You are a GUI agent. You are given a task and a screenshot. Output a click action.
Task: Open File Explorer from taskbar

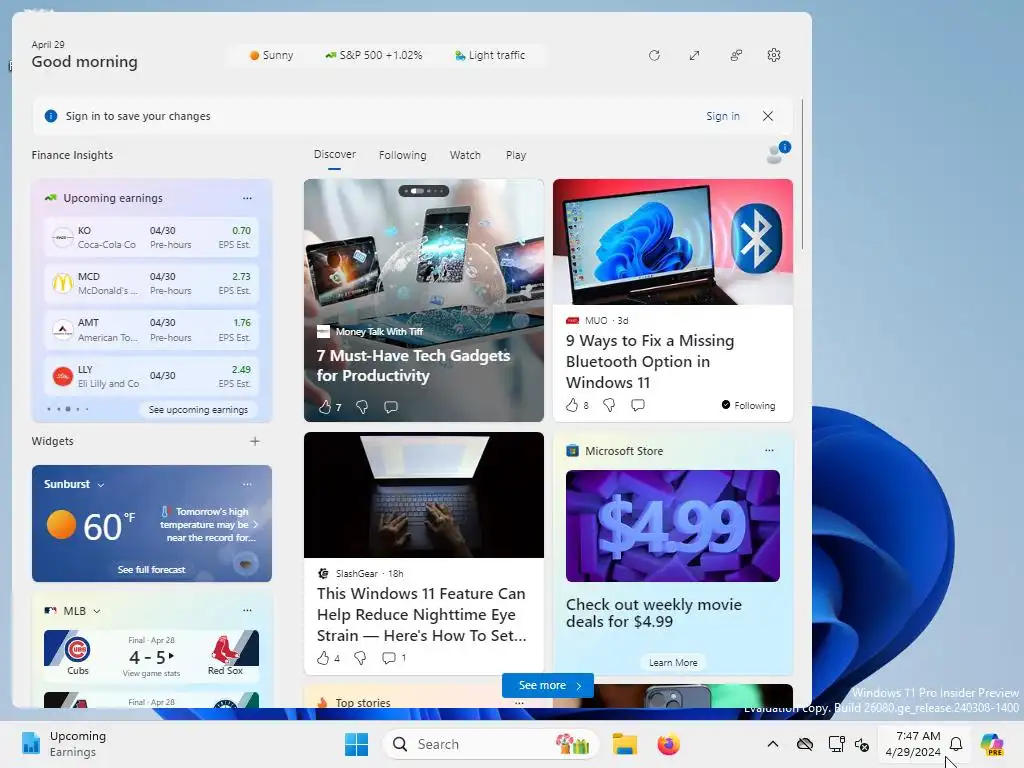pos(624,744)
